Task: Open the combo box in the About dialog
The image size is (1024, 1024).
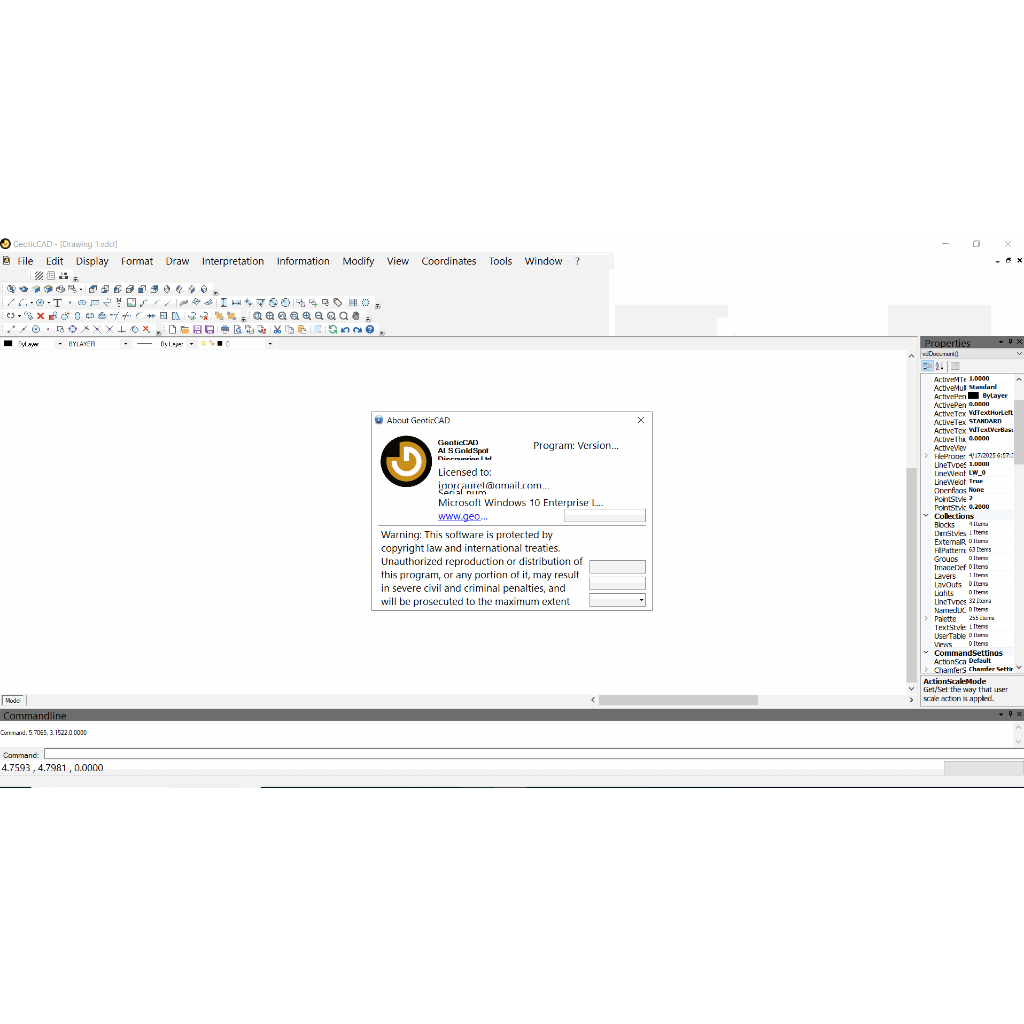Action: coord(617,600)
